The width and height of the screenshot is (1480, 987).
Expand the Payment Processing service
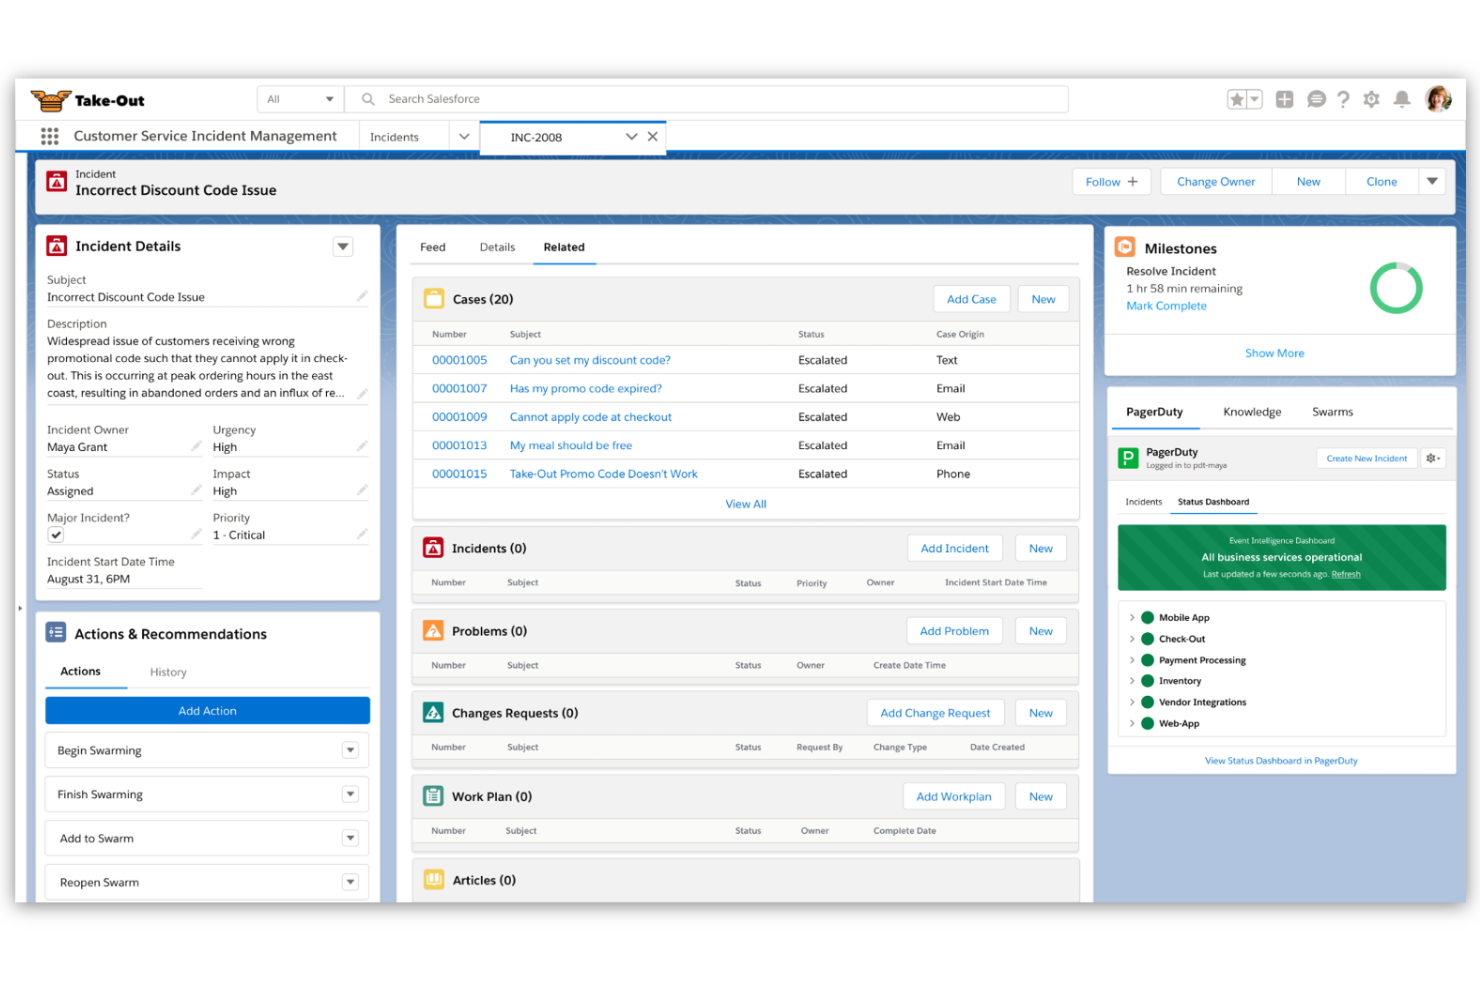click(1132, 660)
